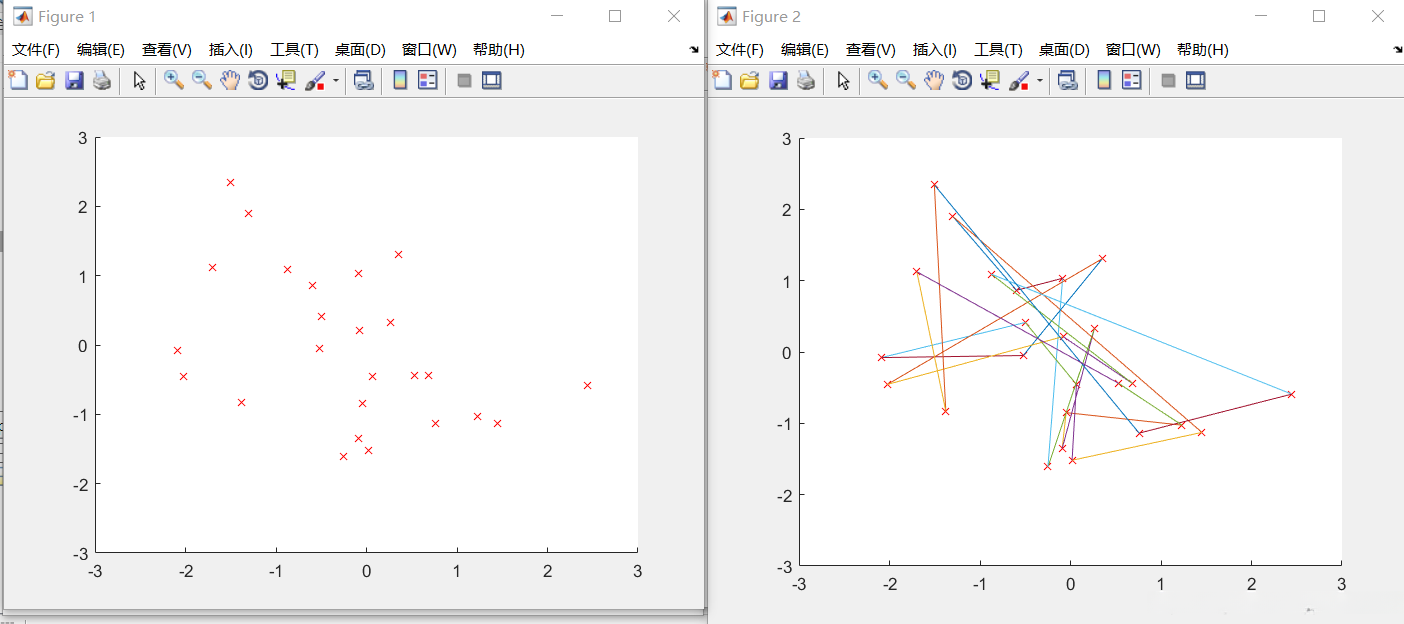The height and width of the screenshot is (624, 1404).
Task: Show Plot Tools and dock Figure 2
Action: tap(1195, 81)
